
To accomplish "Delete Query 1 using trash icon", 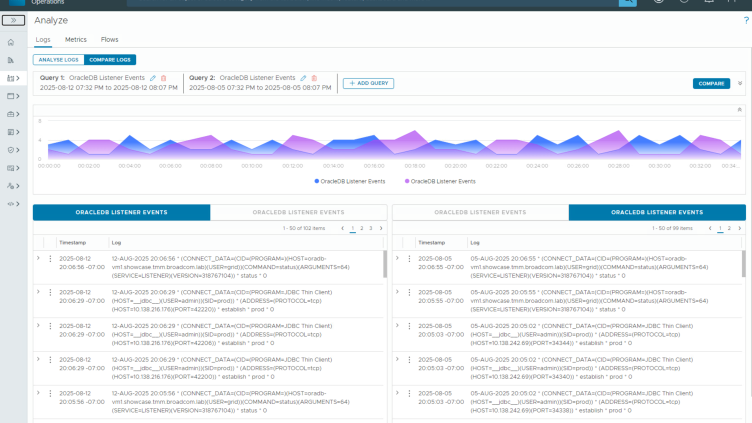I will coord(163,78).
